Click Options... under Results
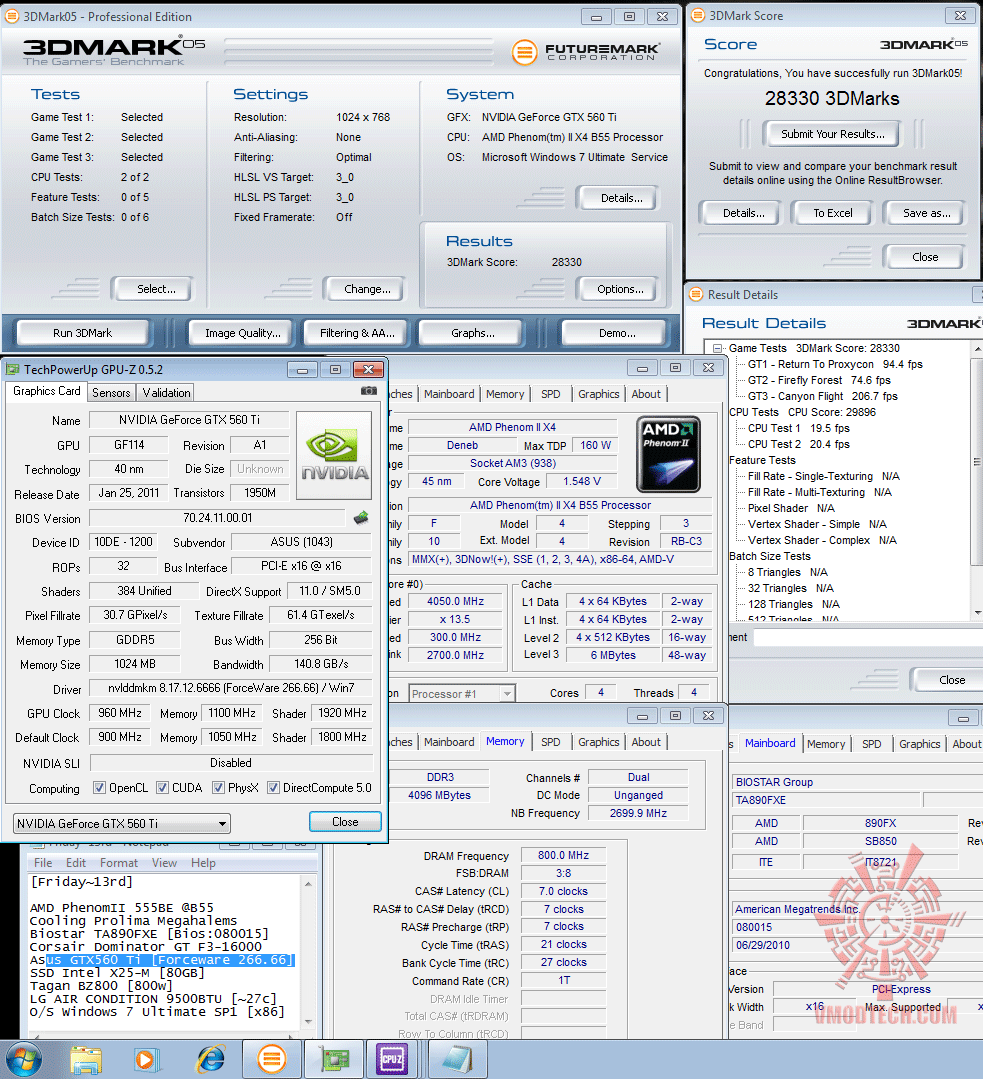 [x=620, y=289]
